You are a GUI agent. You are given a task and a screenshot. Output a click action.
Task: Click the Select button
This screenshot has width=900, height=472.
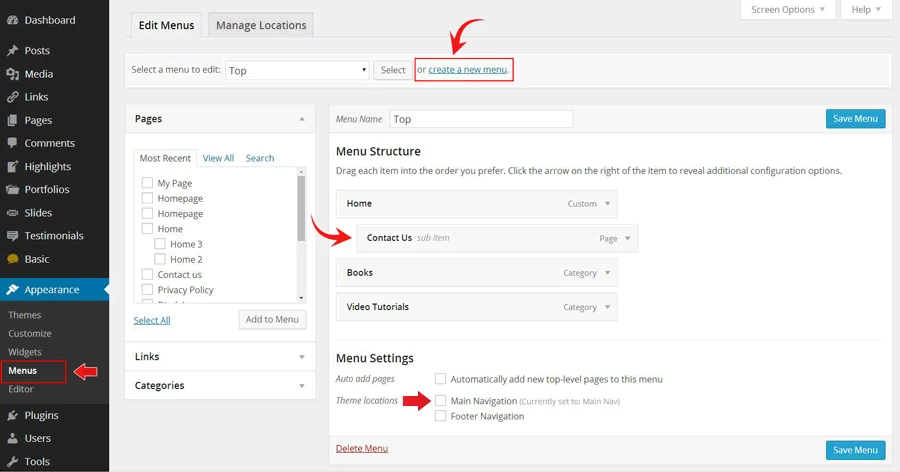tap(393, 70)
